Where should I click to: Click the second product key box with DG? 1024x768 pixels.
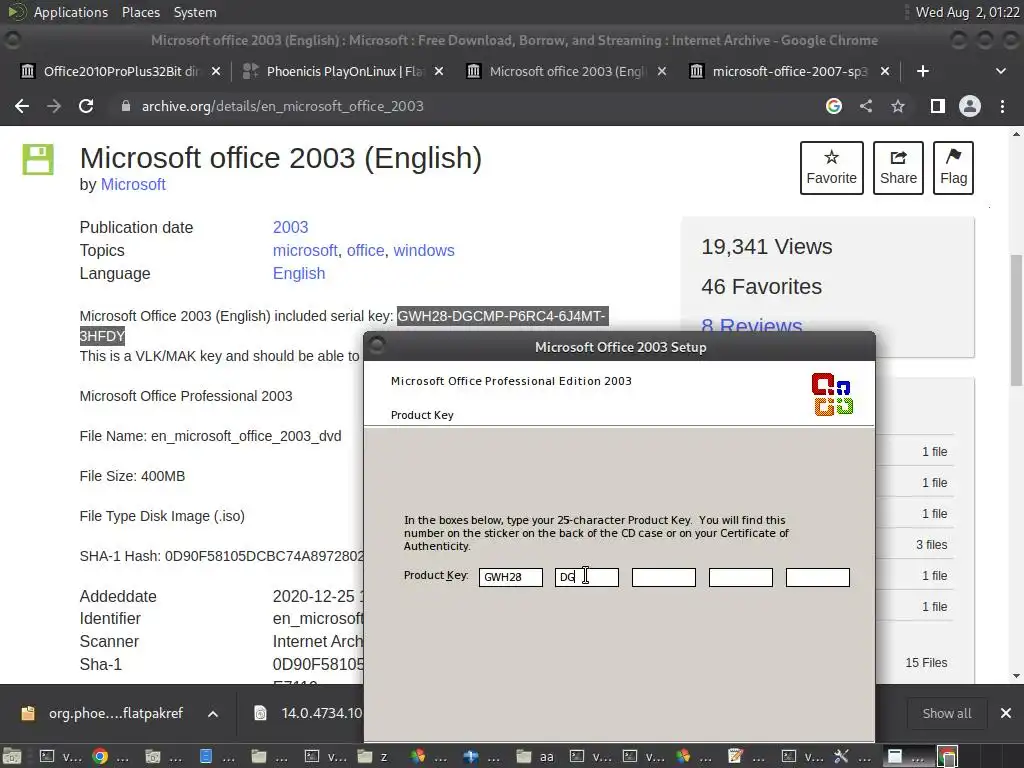click(587, 577)
